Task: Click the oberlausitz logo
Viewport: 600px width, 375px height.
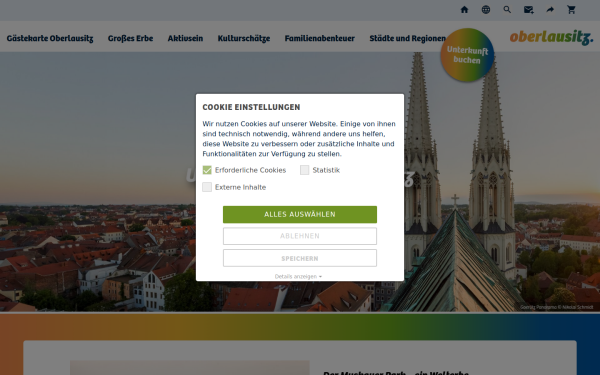Action: (551, 37)
